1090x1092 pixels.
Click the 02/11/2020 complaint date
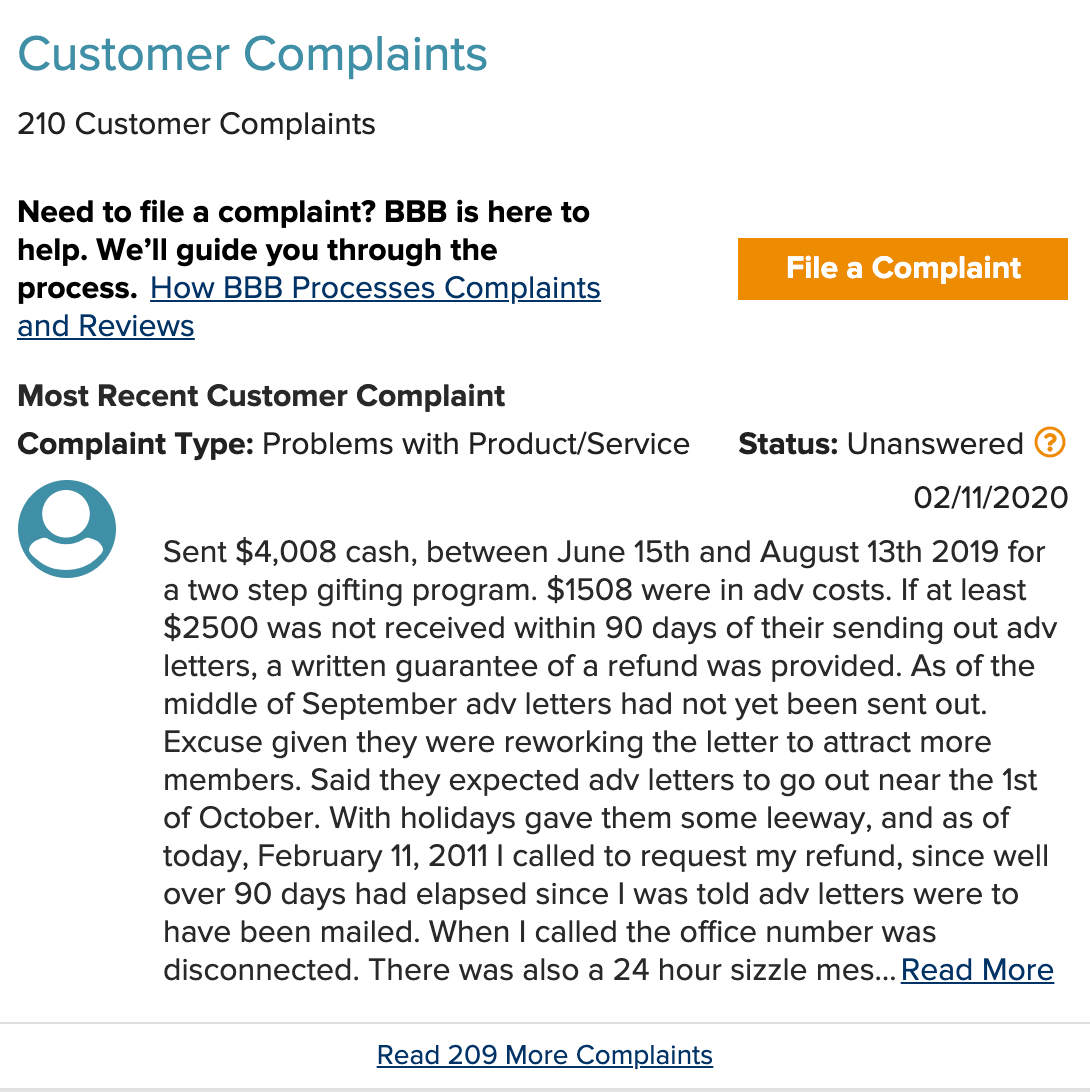990,498
